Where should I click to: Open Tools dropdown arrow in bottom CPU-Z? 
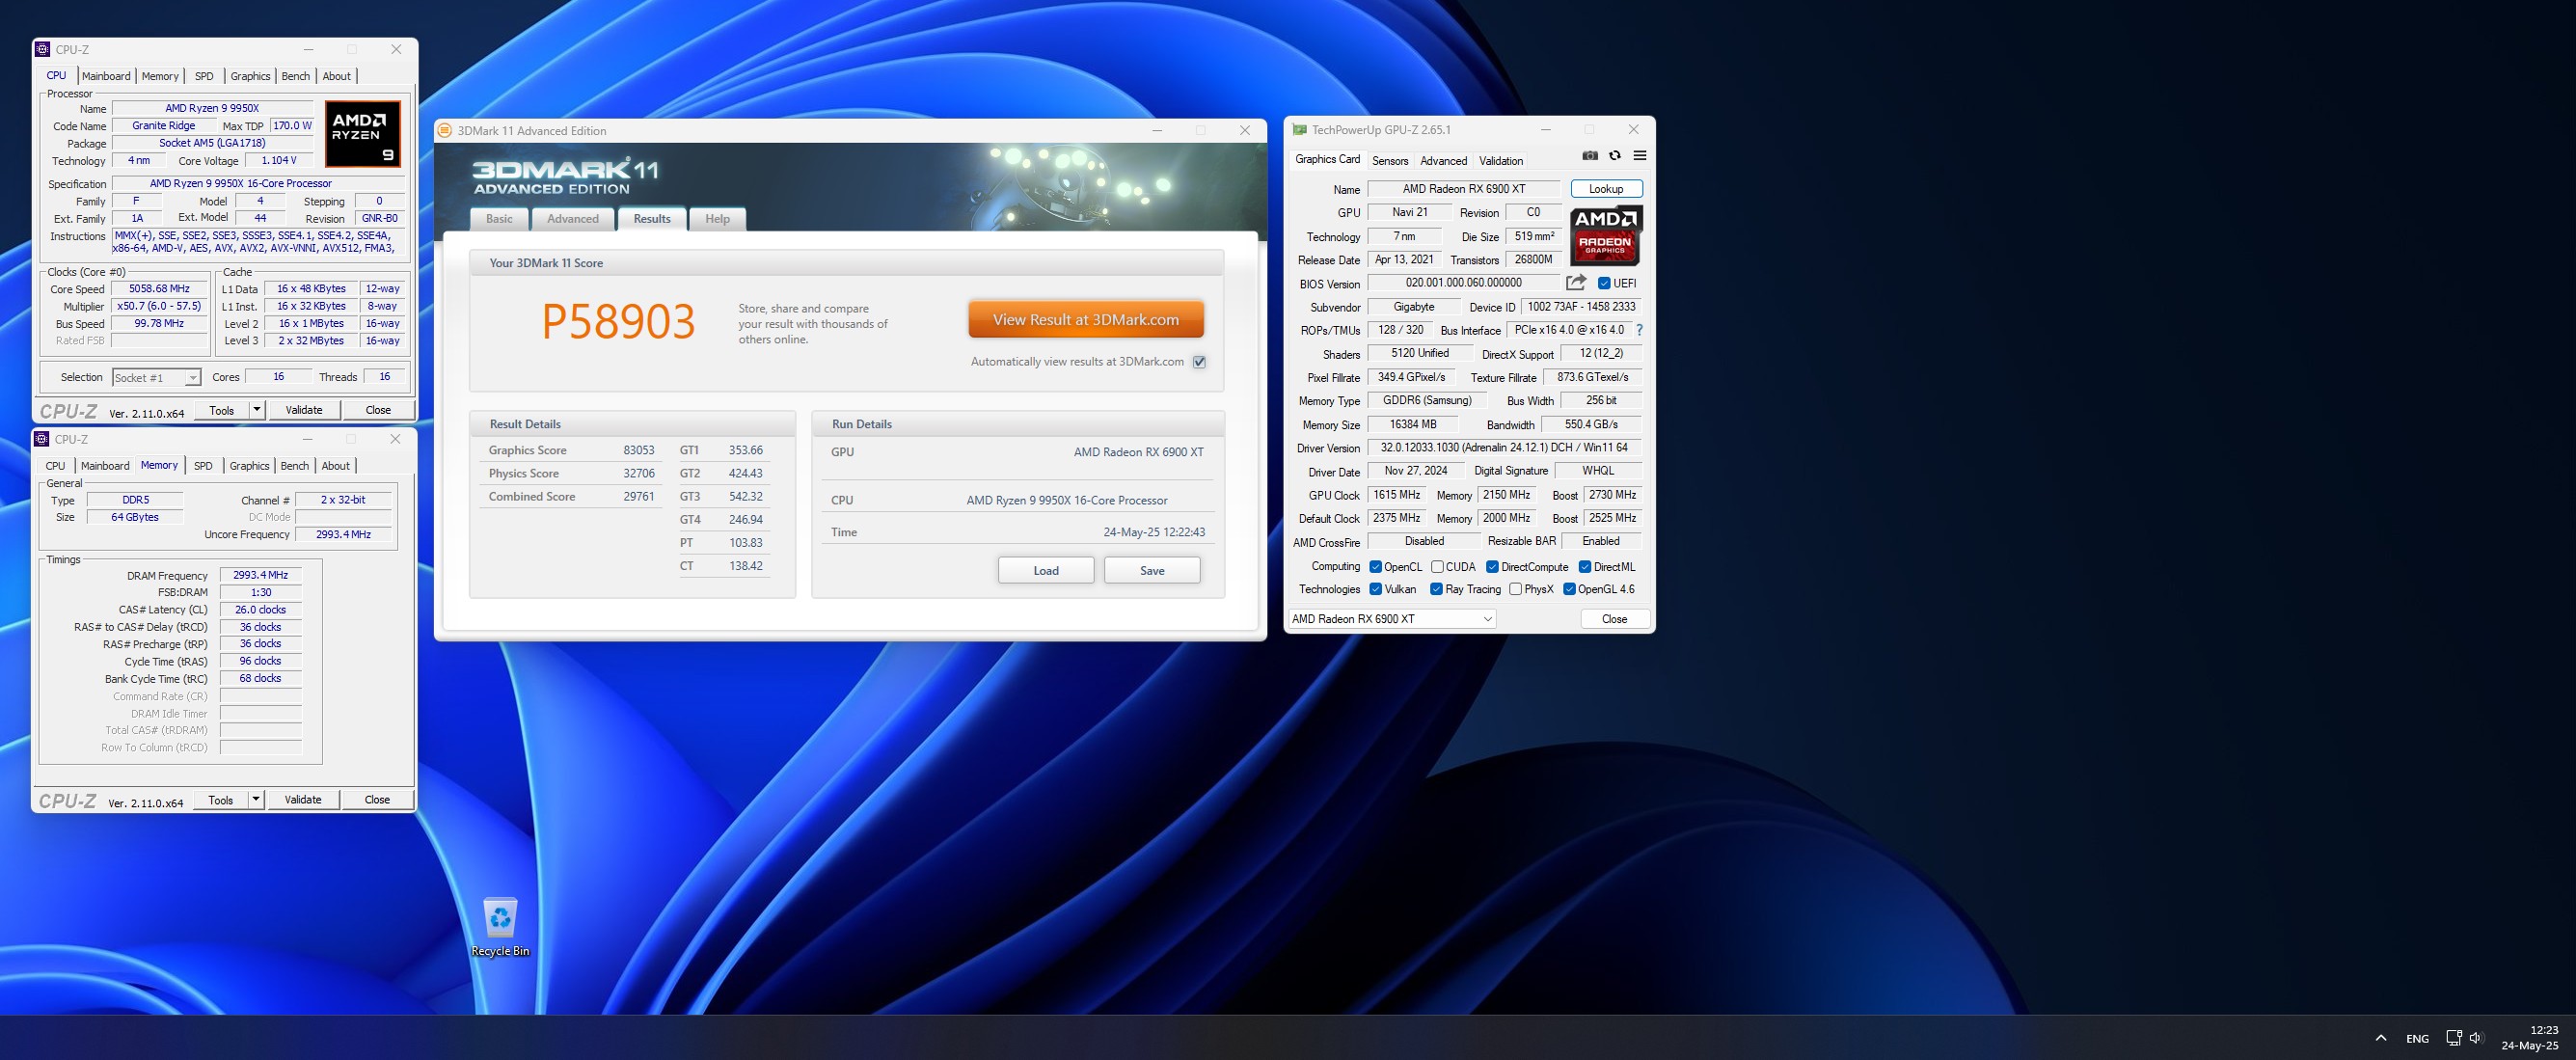256,800
